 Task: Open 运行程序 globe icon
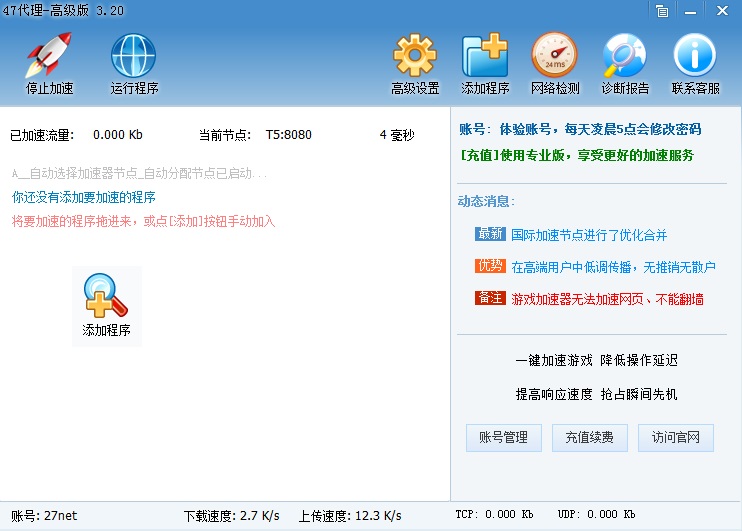[134, 58]
